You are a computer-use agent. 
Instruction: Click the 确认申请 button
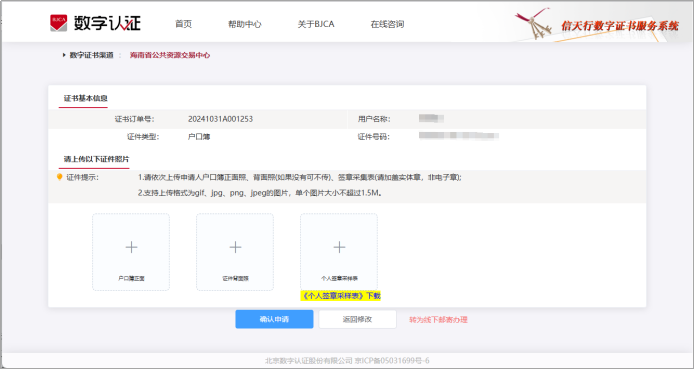tap(274, 319)
